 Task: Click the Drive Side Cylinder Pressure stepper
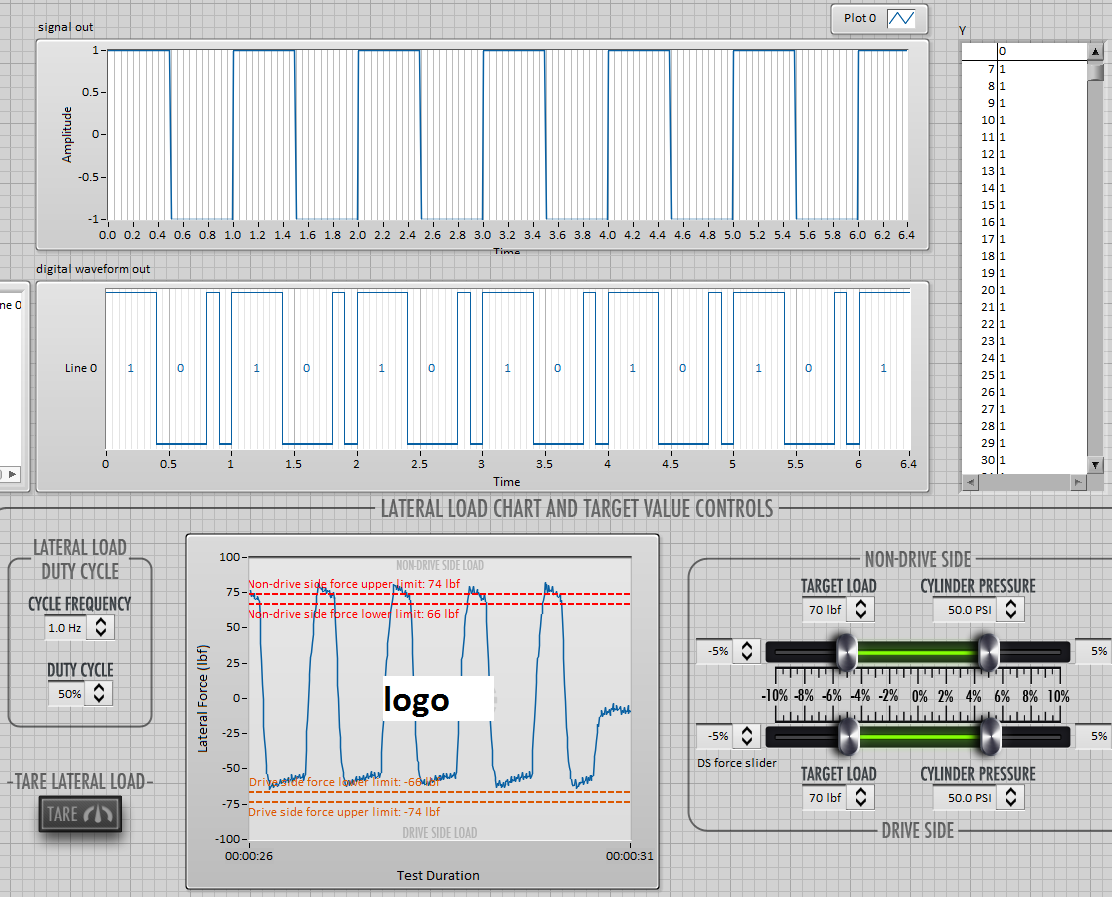(x=1011, y=797)
